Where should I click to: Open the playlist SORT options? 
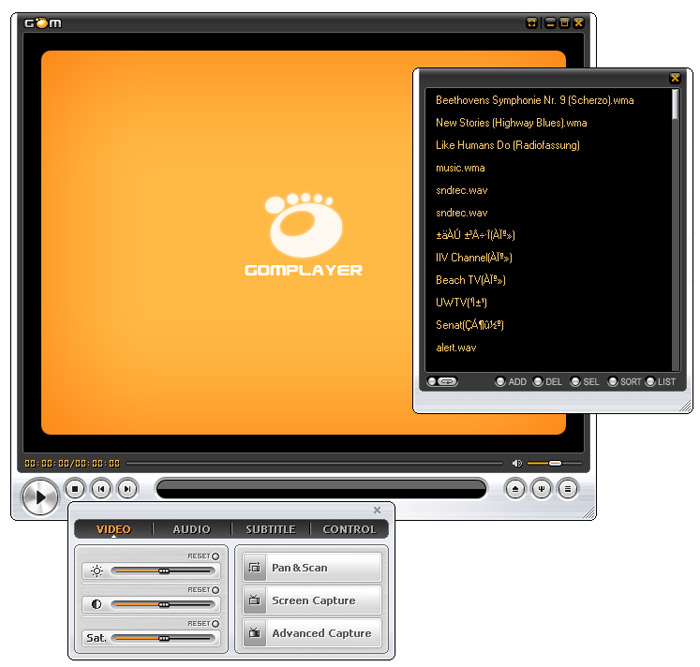pyautogui.click(x=623, y=382)
